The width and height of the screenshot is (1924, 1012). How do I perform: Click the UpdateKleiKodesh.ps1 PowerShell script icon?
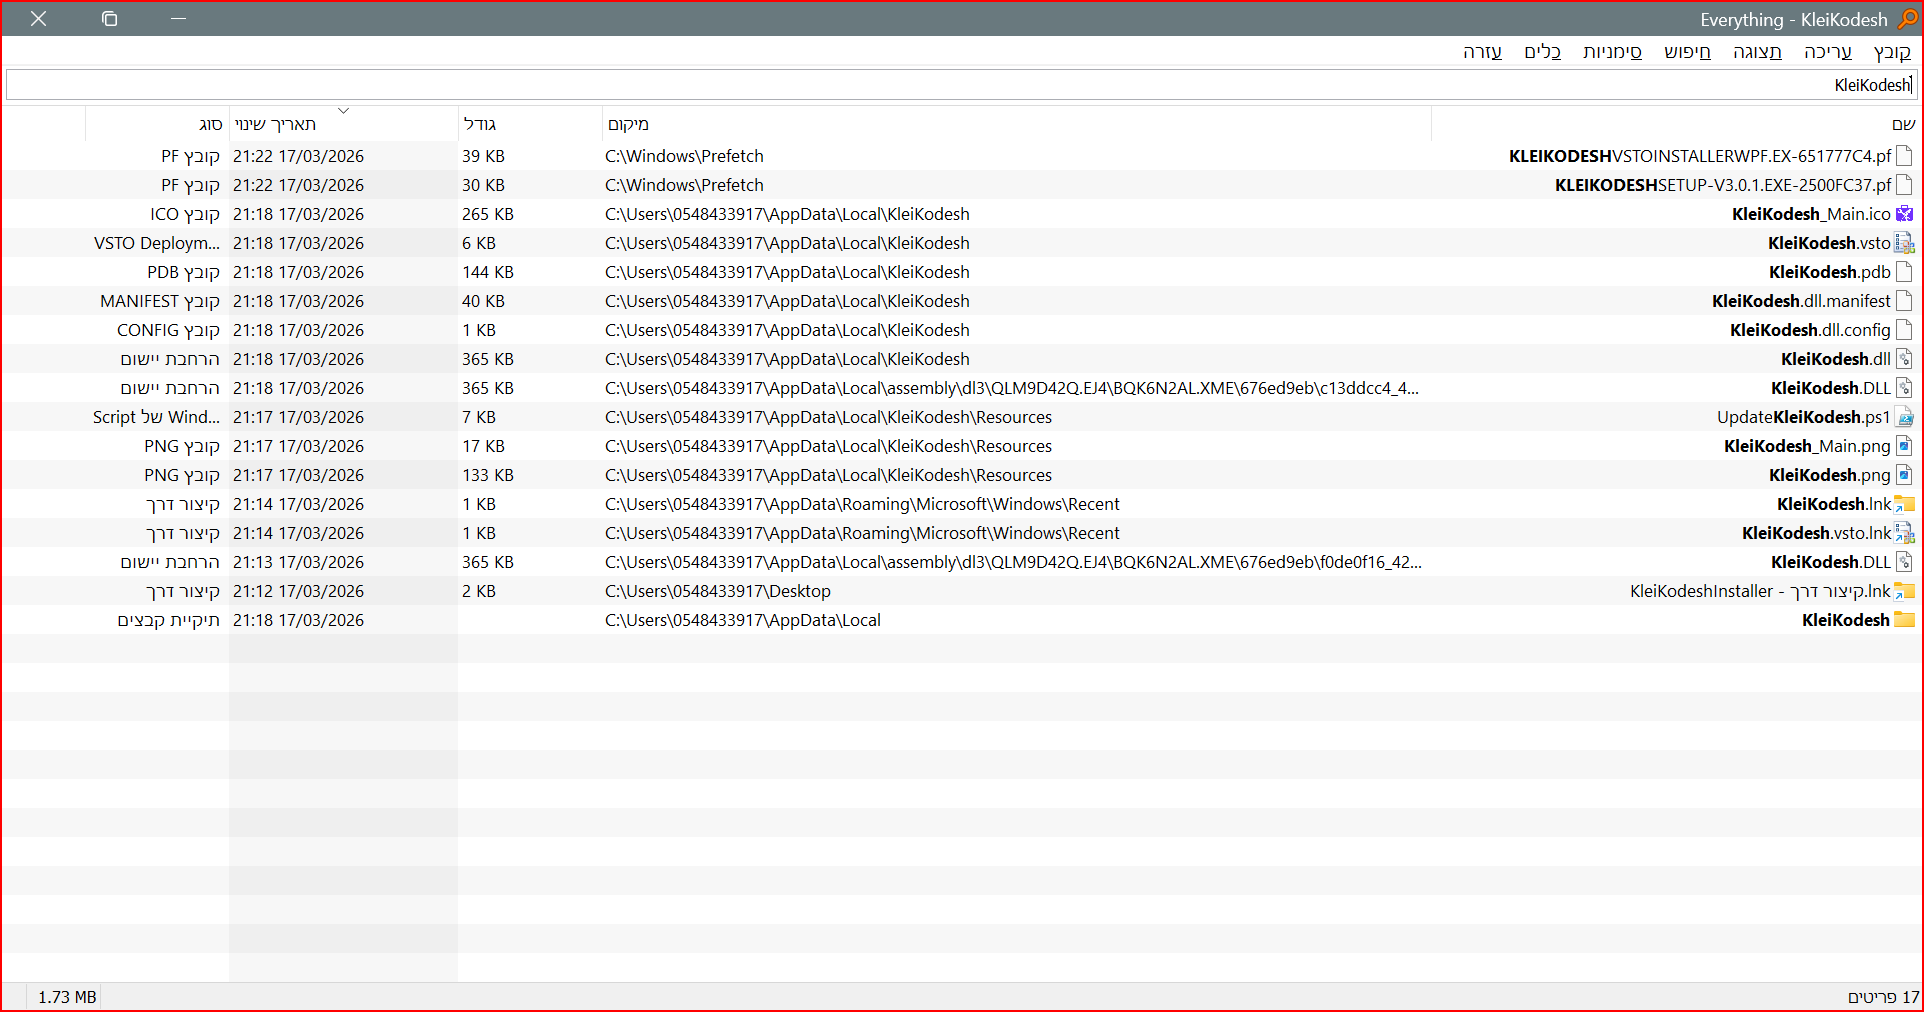1905,417
